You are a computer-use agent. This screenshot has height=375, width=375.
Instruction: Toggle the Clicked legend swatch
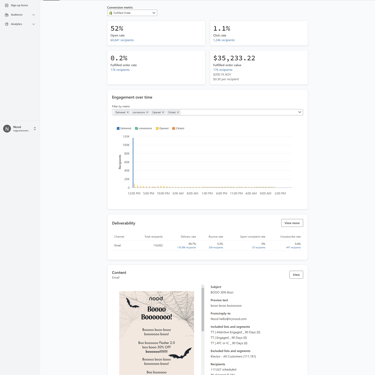click(x=173, y=128)
